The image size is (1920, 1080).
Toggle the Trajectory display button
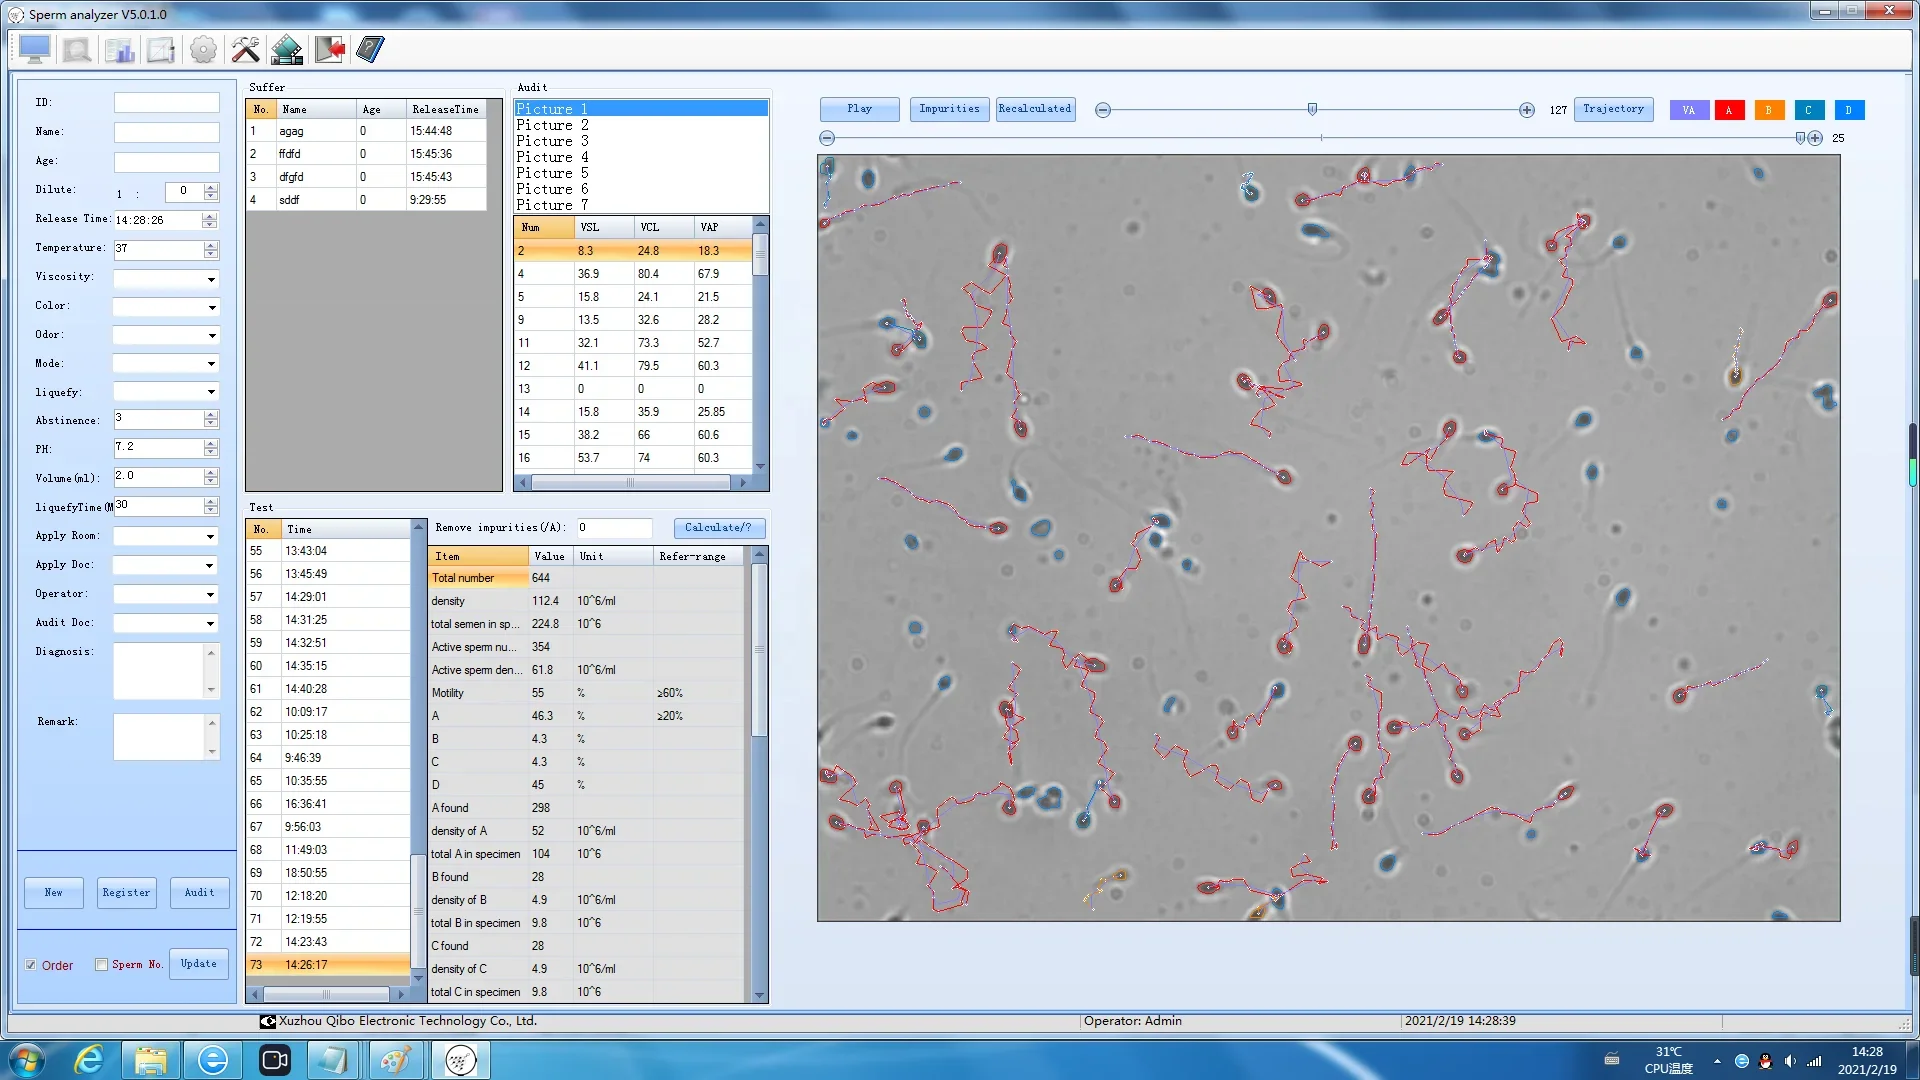[1612, 109]
